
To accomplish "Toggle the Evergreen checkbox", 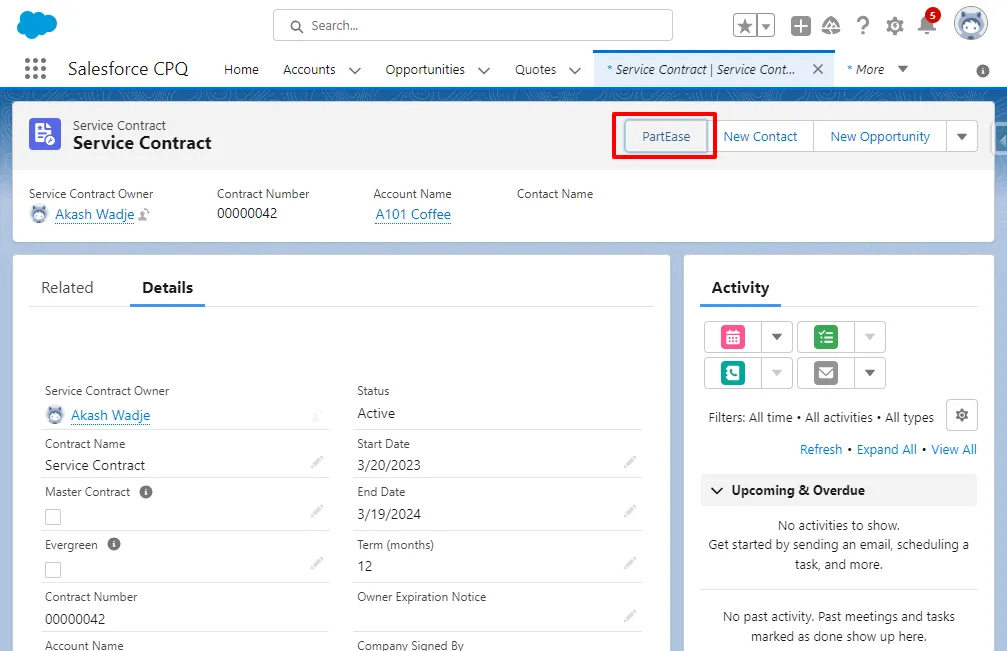I will pos(53,569).
